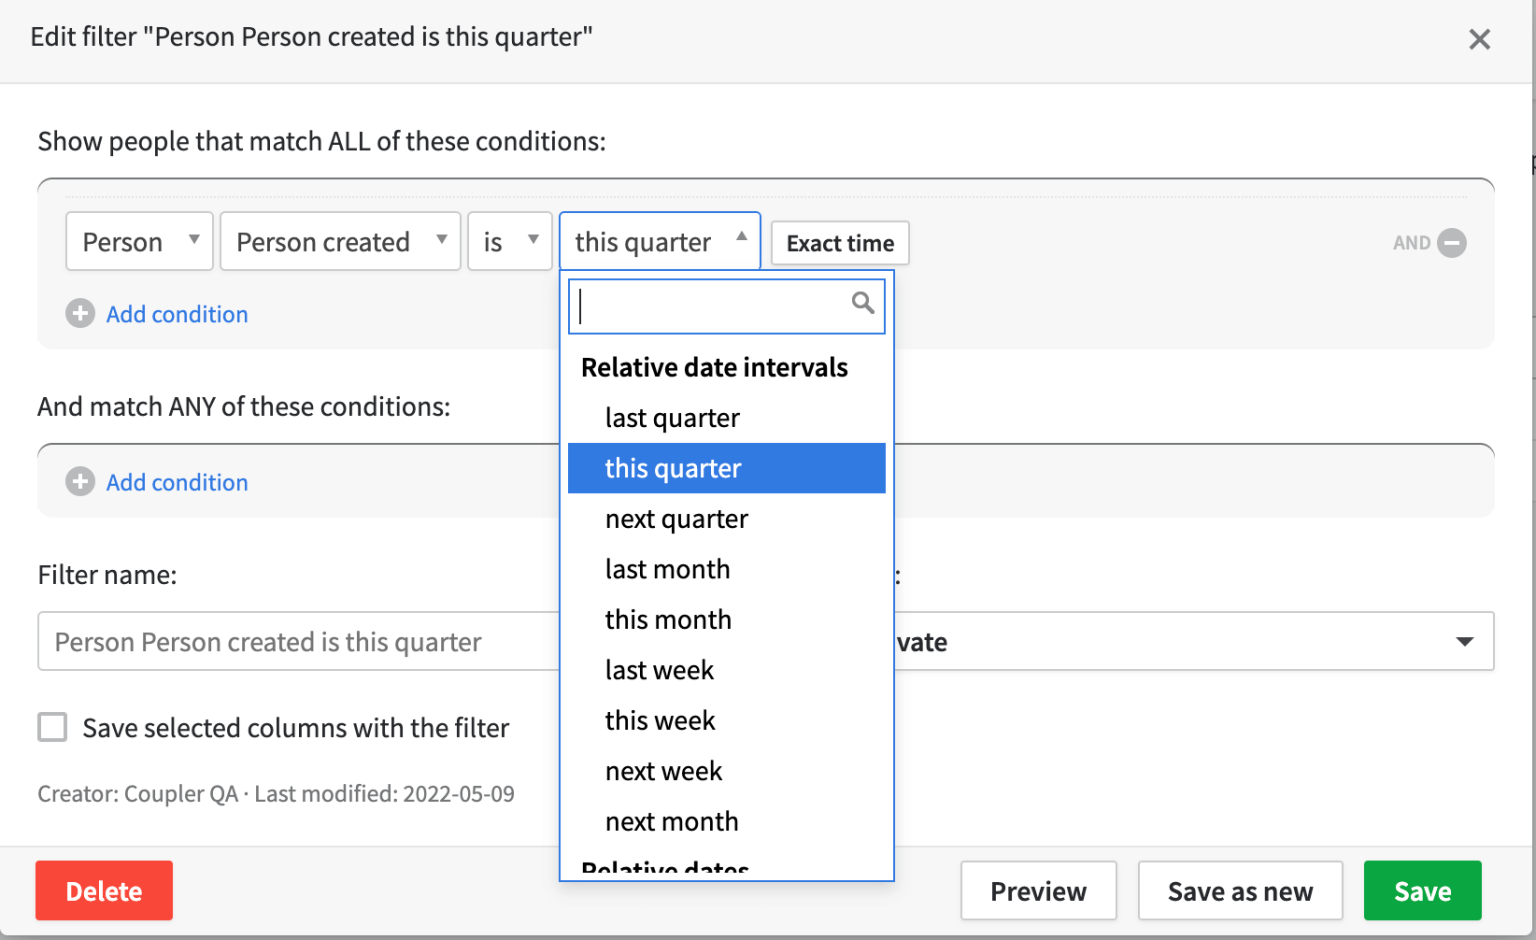Expand the visibility dropdown on the right
Viewport: 1536px width, 940px height.
pos(1465,641)
